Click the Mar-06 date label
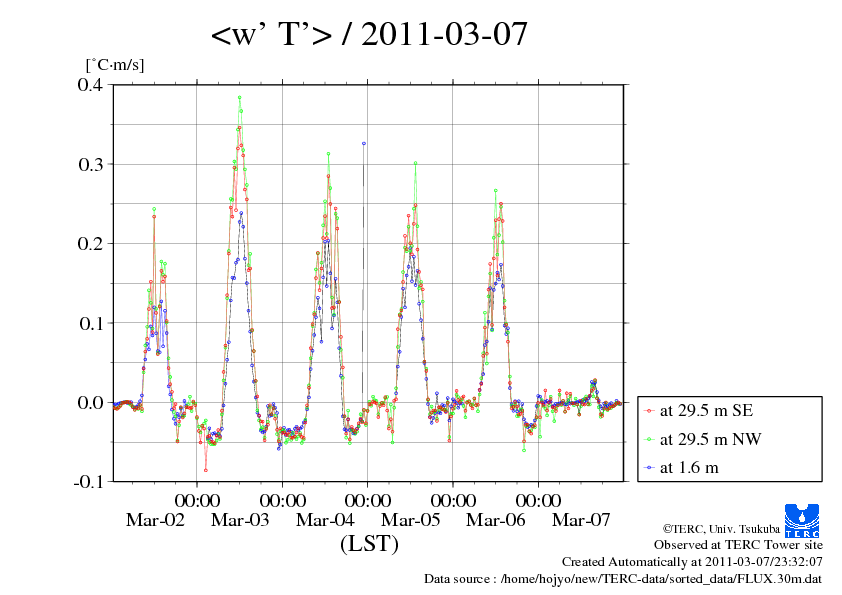 point(495,519)
